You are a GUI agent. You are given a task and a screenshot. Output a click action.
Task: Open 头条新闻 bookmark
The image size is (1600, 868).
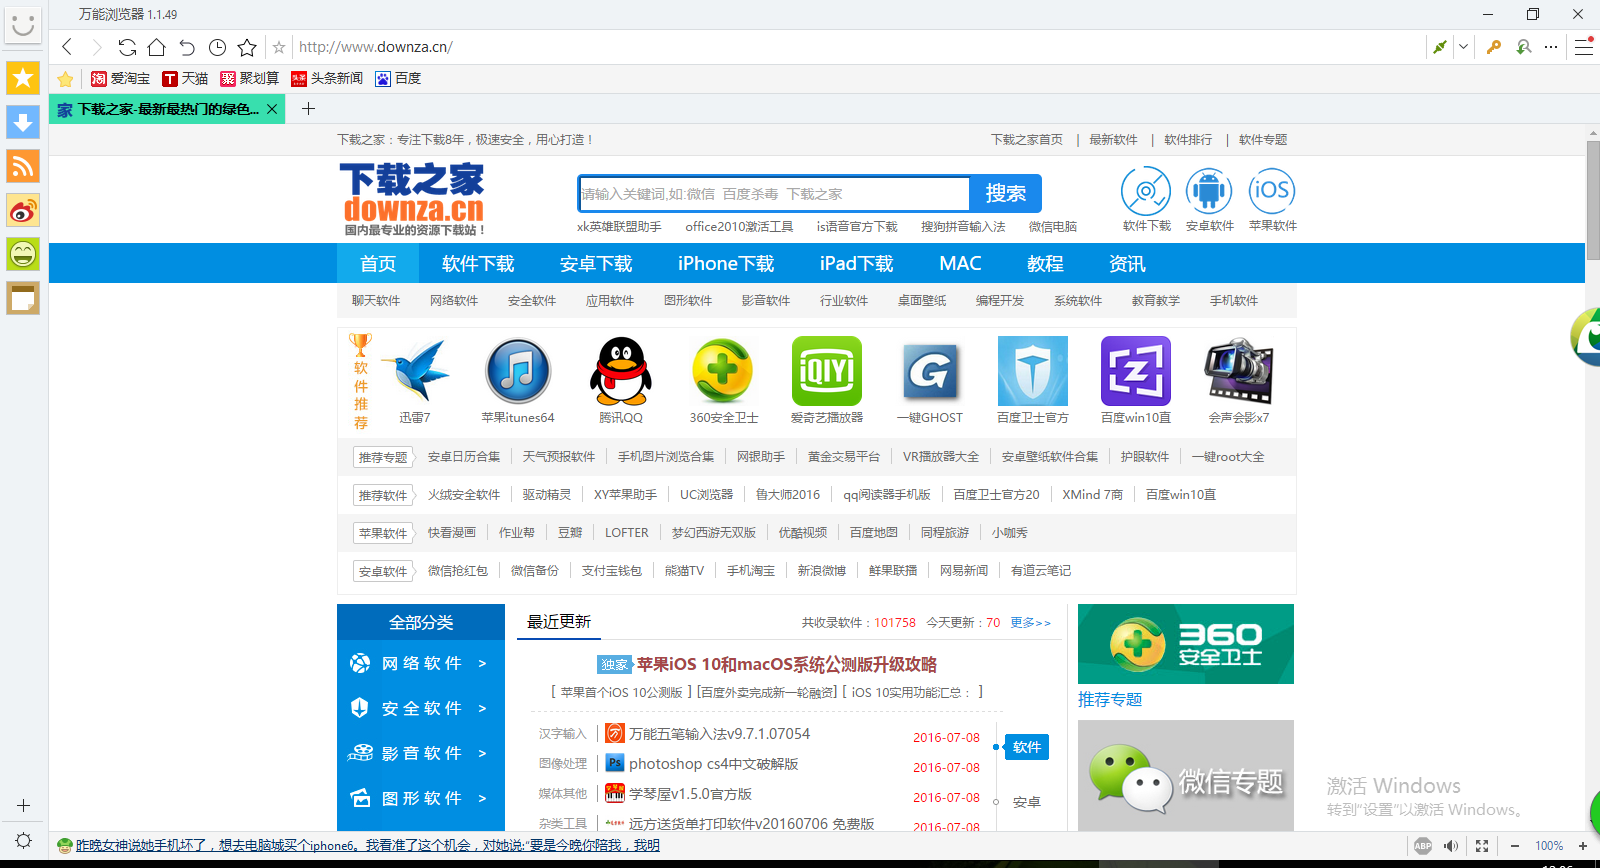click(327, 78)
